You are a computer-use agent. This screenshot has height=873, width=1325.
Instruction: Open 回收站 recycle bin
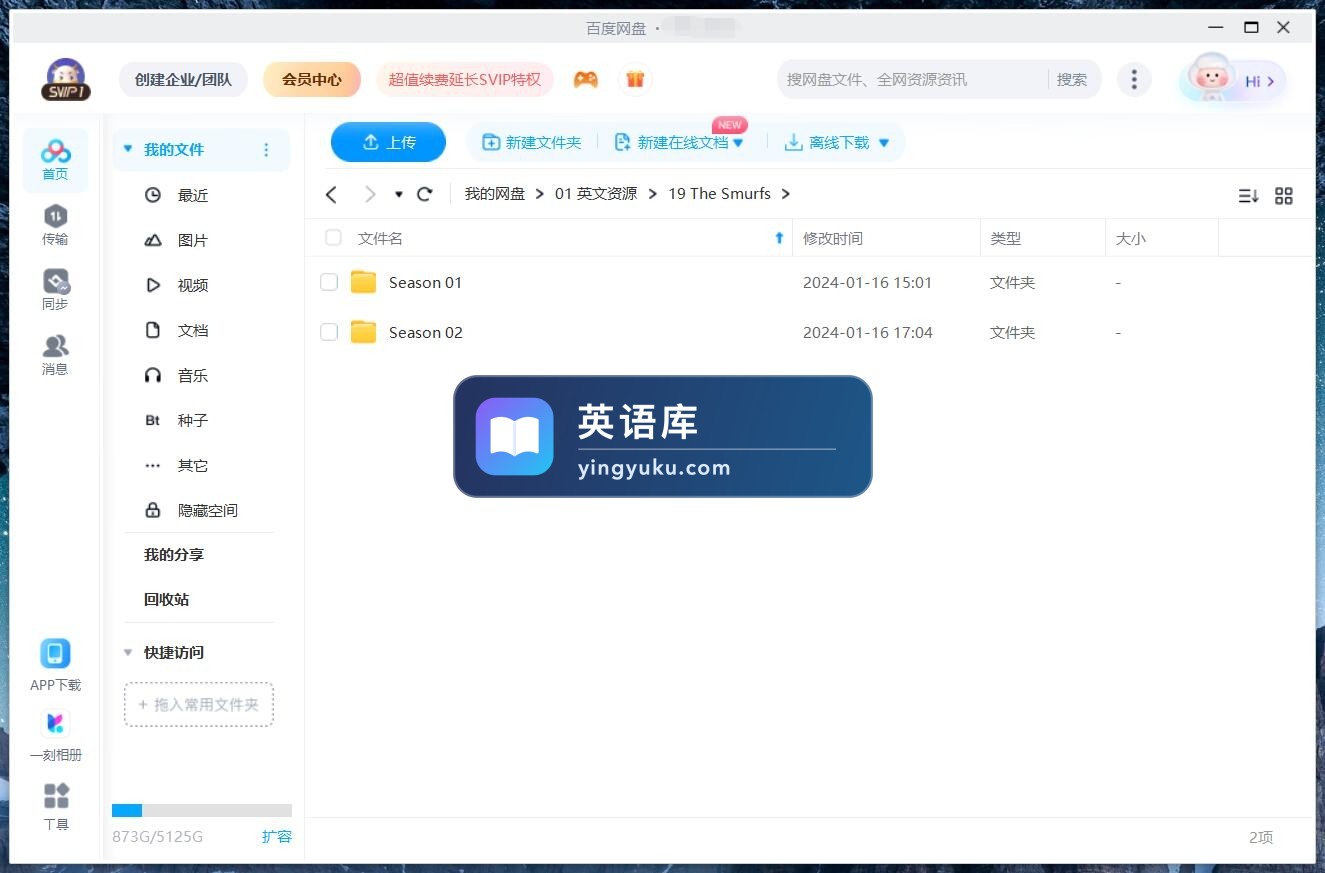click(166, 599)
